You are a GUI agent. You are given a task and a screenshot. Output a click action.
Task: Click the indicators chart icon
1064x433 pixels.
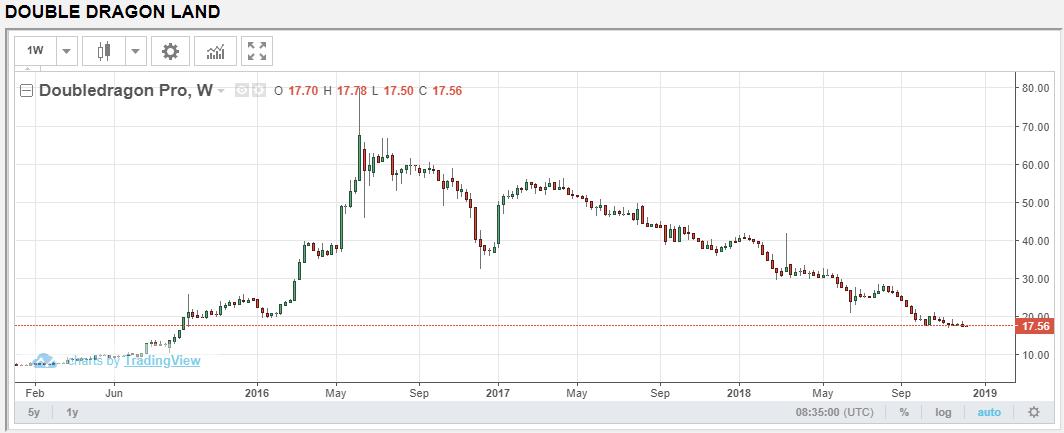click(x=215, y=51)
